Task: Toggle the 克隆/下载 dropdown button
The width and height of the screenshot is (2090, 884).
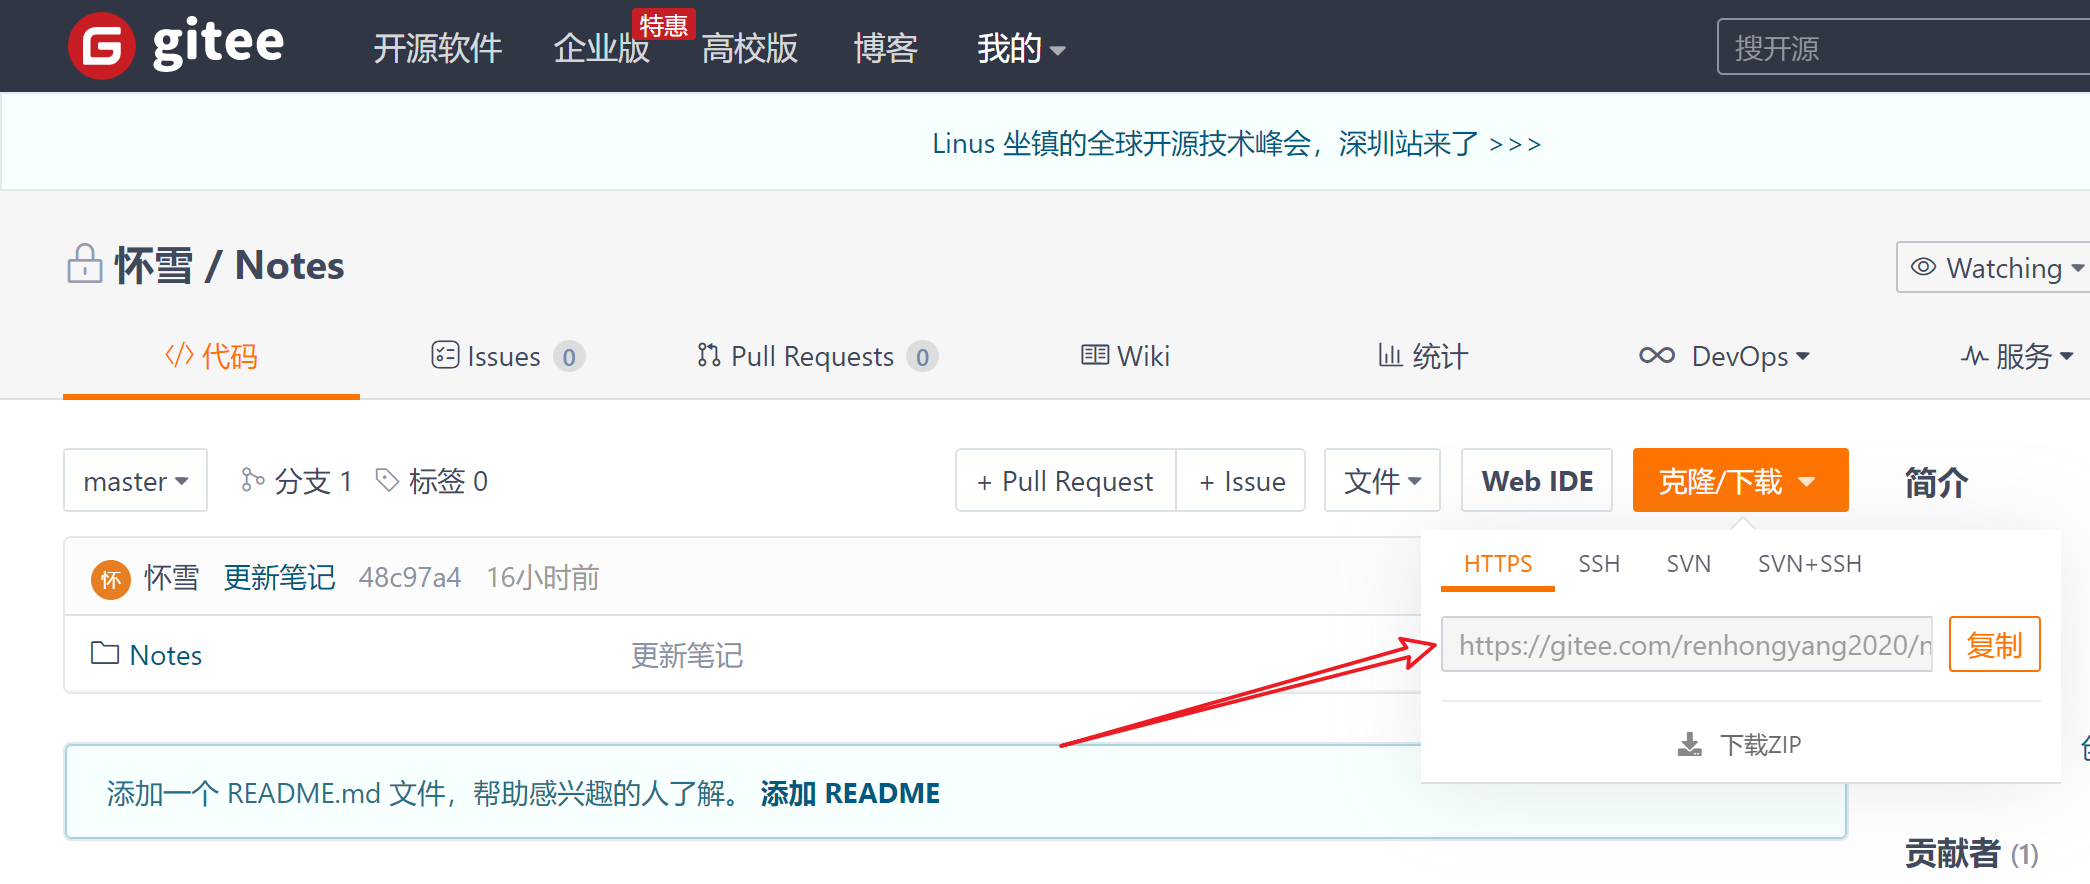Action: (1740, 481)
